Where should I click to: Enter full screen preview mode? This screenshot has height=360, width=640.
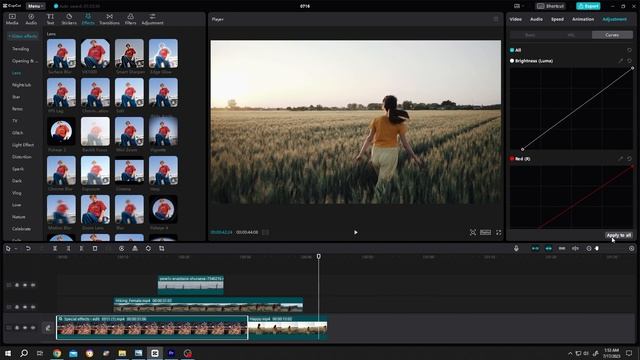(x=498, y=232)
